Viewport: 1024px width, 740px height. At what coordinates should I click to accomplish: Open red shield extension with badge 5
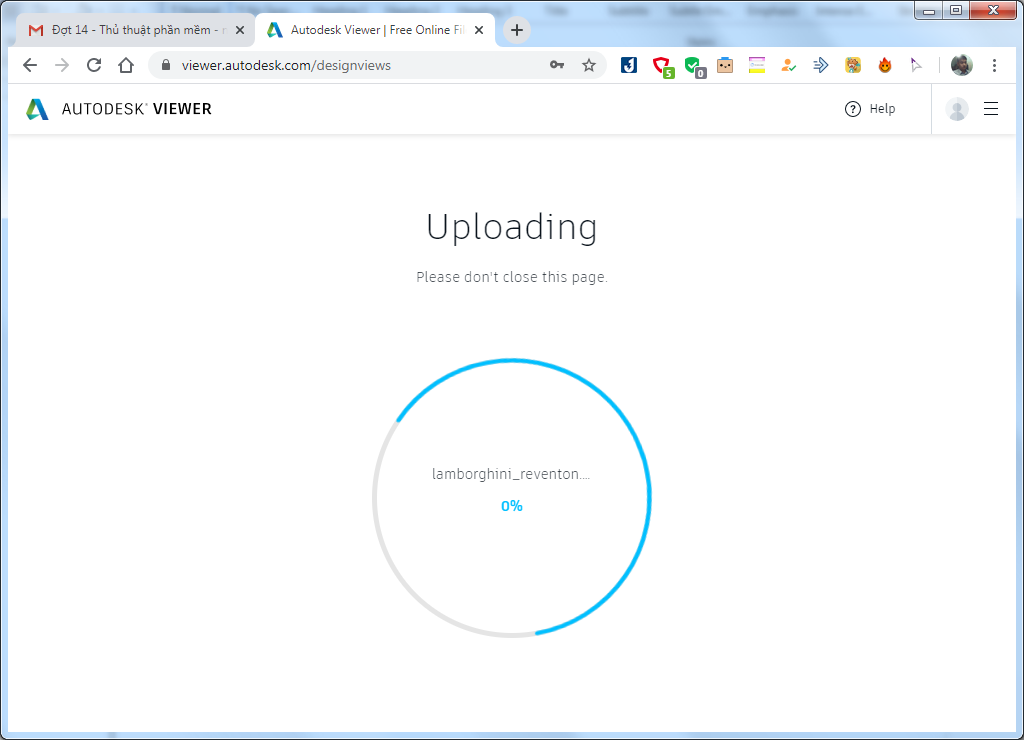(661, 66)
